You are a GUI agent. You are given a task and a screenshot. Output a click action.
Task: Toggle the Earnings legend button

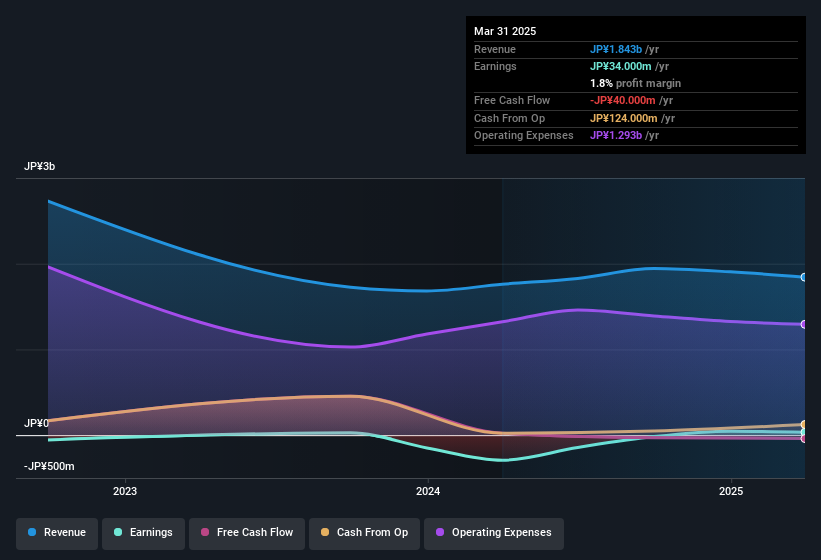143,533
